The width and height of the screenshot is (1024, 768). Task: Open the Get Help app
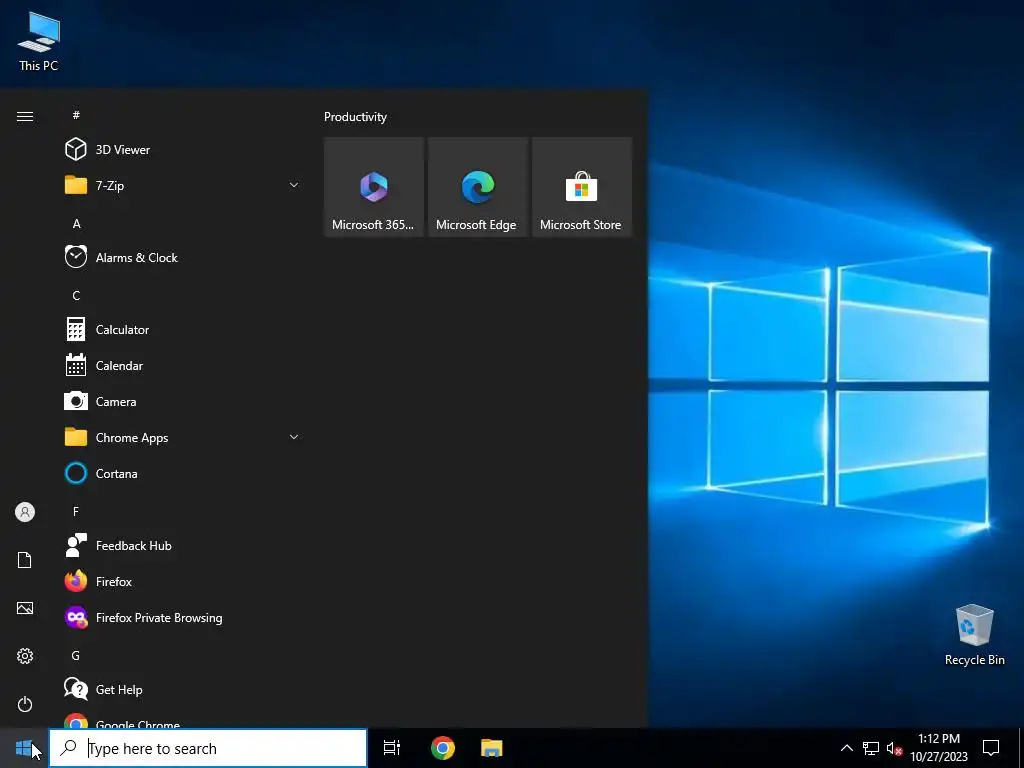pos(183,690)
